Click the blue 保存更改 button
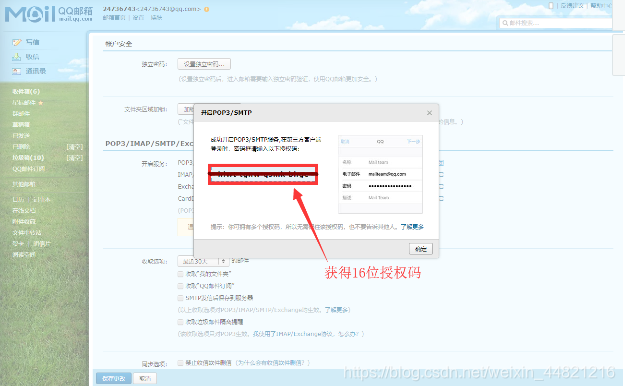625x391 pixels. [114, 378]
